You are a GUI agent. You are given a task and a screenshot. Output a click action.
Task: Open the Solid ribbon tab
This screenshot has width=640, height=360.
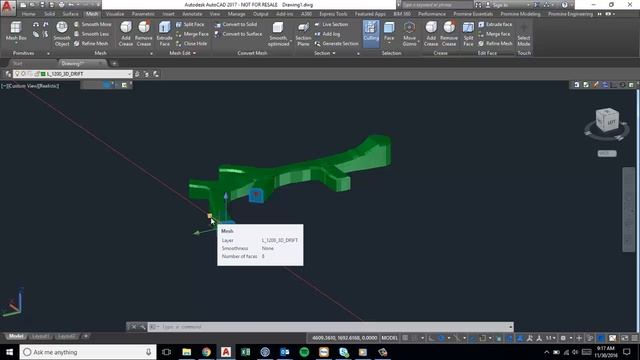tap(49, 14)
